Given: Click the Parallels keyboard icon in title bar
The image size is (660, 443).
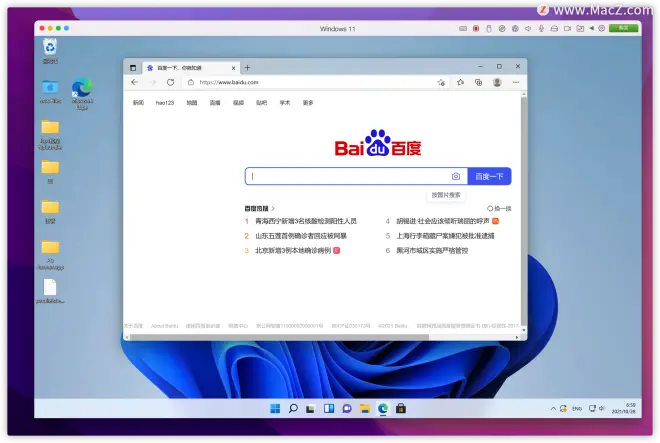Looking at the screenshot, I should (463, 29).
